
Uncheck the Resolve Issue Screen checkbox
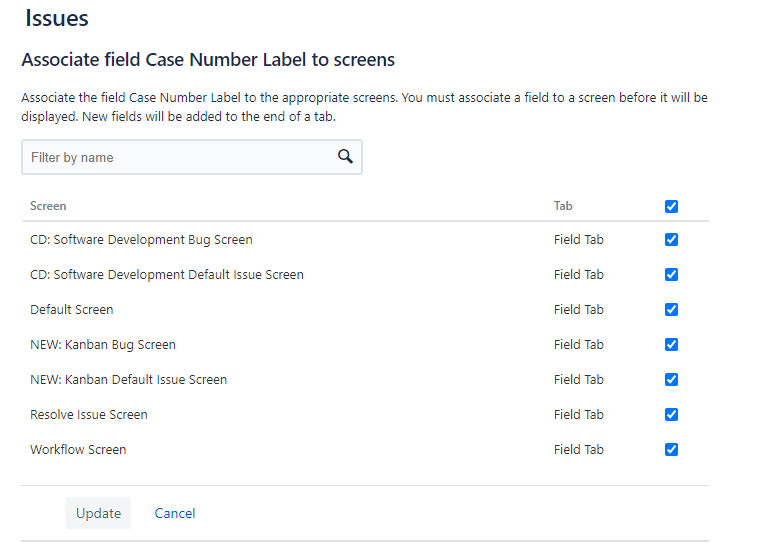tap(671, 415)
